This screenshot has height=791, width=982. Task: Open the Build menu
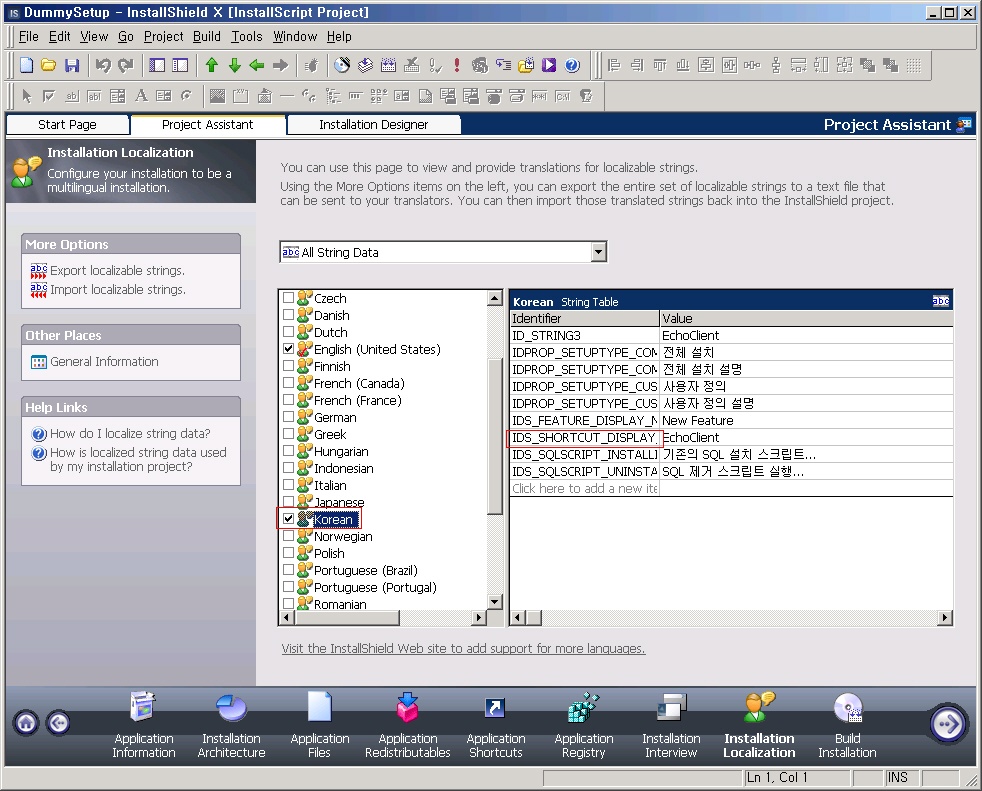(x=207, y=36)
